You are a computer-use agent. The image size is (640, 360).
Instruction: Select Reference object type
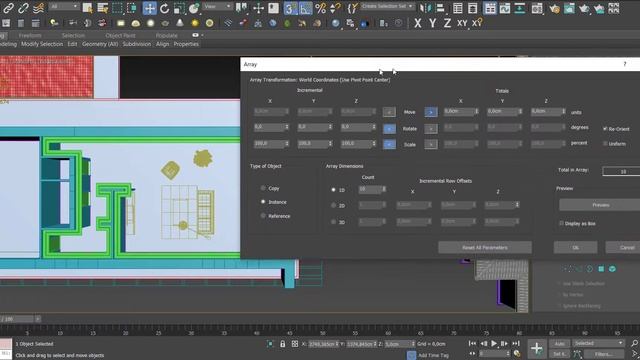(x=275, y=216)
